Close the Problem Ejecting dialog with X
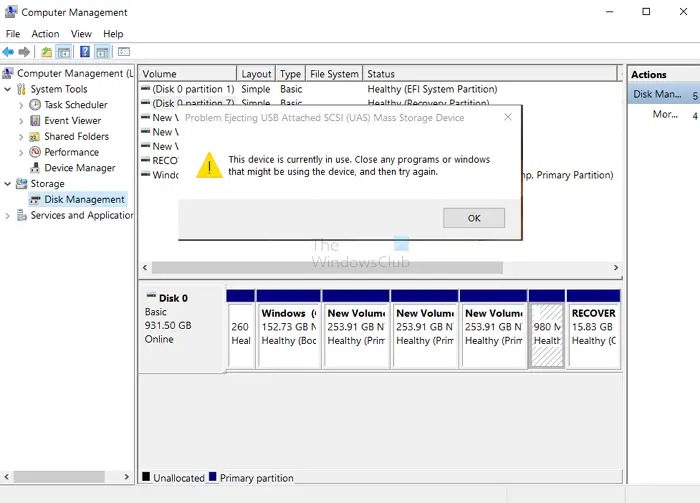700x503 pixels. click(x=508, y=117)
